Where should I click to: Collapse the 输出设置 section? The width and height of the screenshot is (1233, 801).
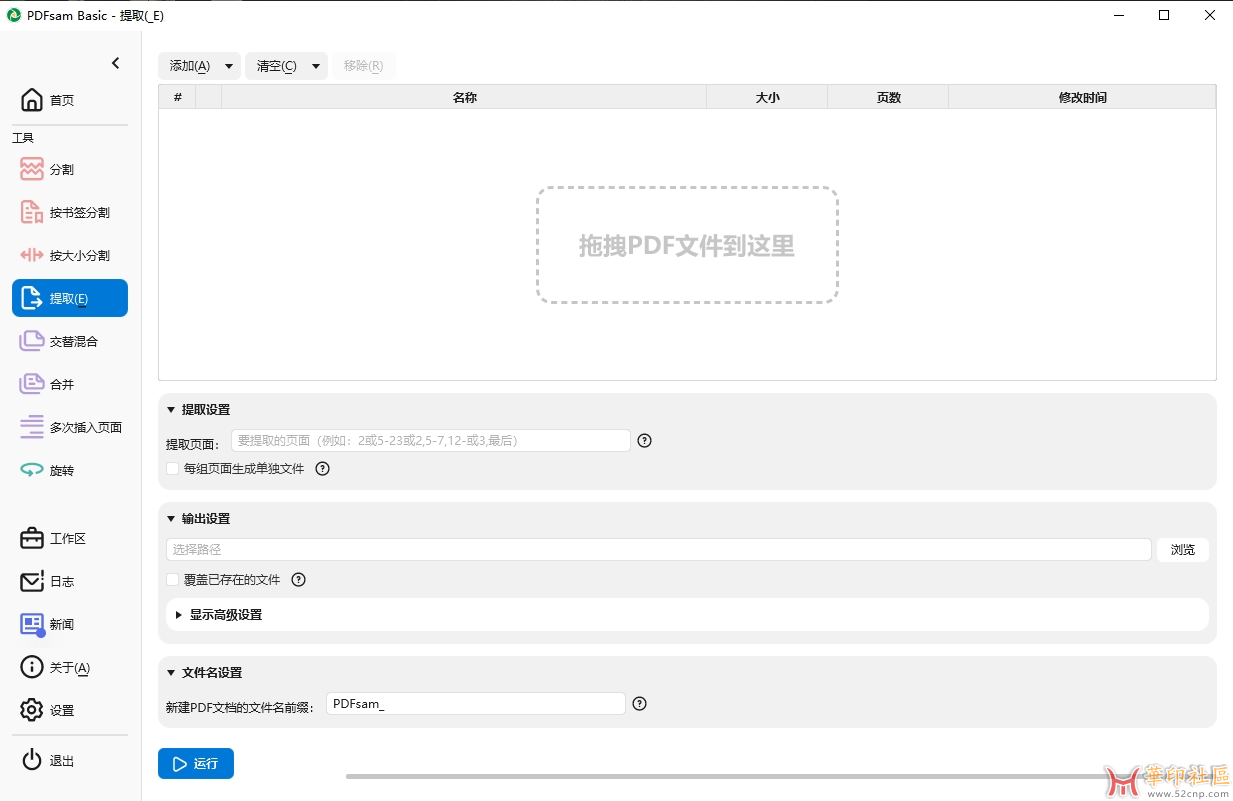click(x=171, y=519)
